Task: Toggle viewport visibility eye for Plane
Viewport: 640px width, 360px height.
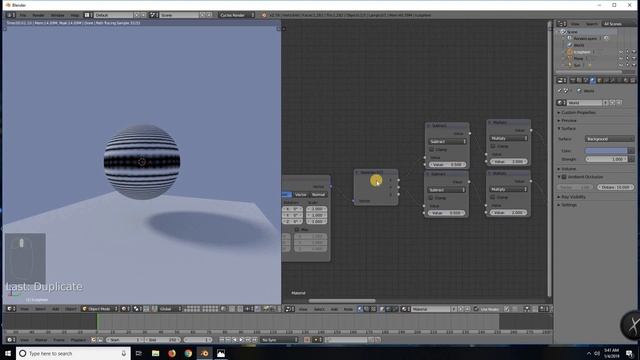Action: (x=621, y=58)
